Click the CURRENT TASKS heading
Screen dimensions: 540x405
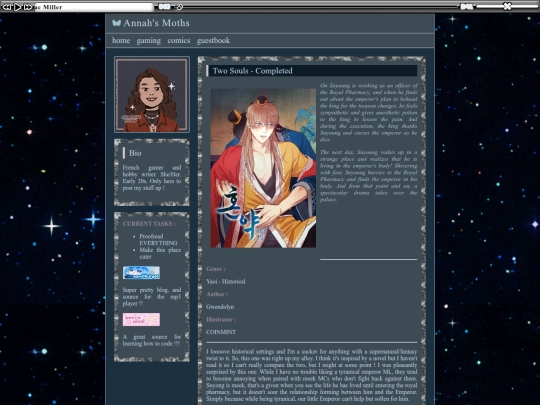pos(149,224)
